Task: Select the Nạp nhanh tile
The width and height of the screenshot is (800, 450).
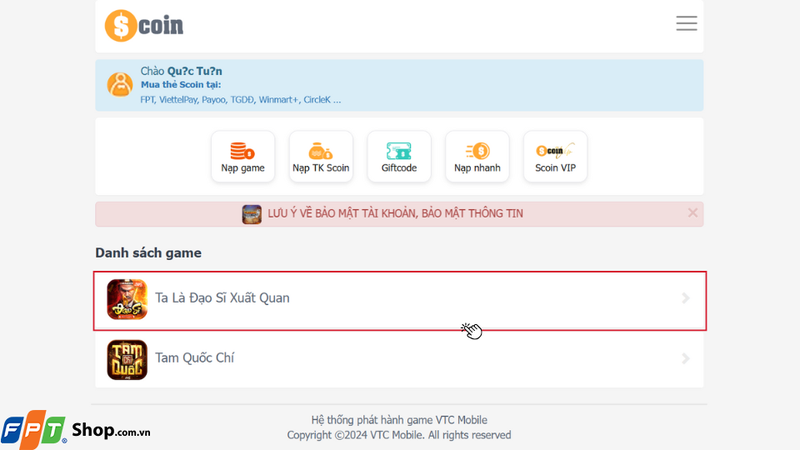Action: click(x=477, y=157)
